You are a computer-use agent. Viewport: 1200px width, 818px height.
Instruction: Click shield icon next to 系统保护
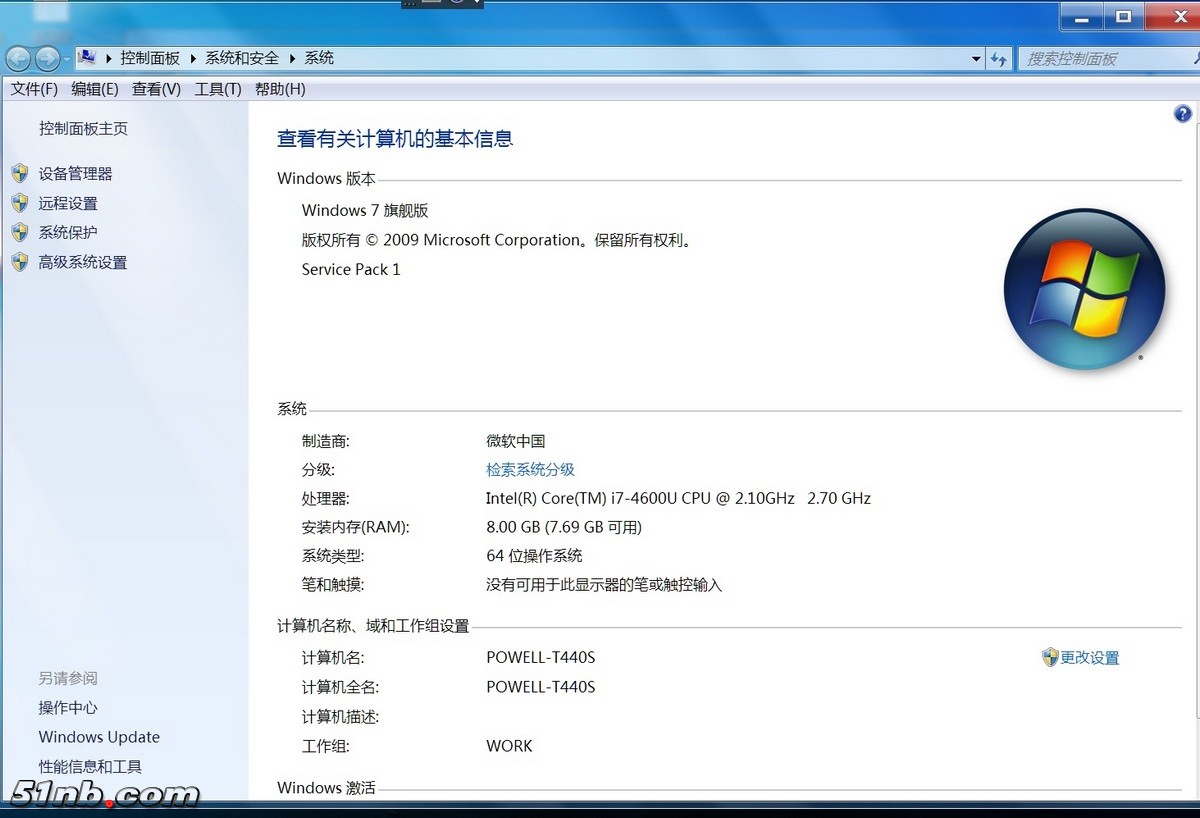pos(20,233)
